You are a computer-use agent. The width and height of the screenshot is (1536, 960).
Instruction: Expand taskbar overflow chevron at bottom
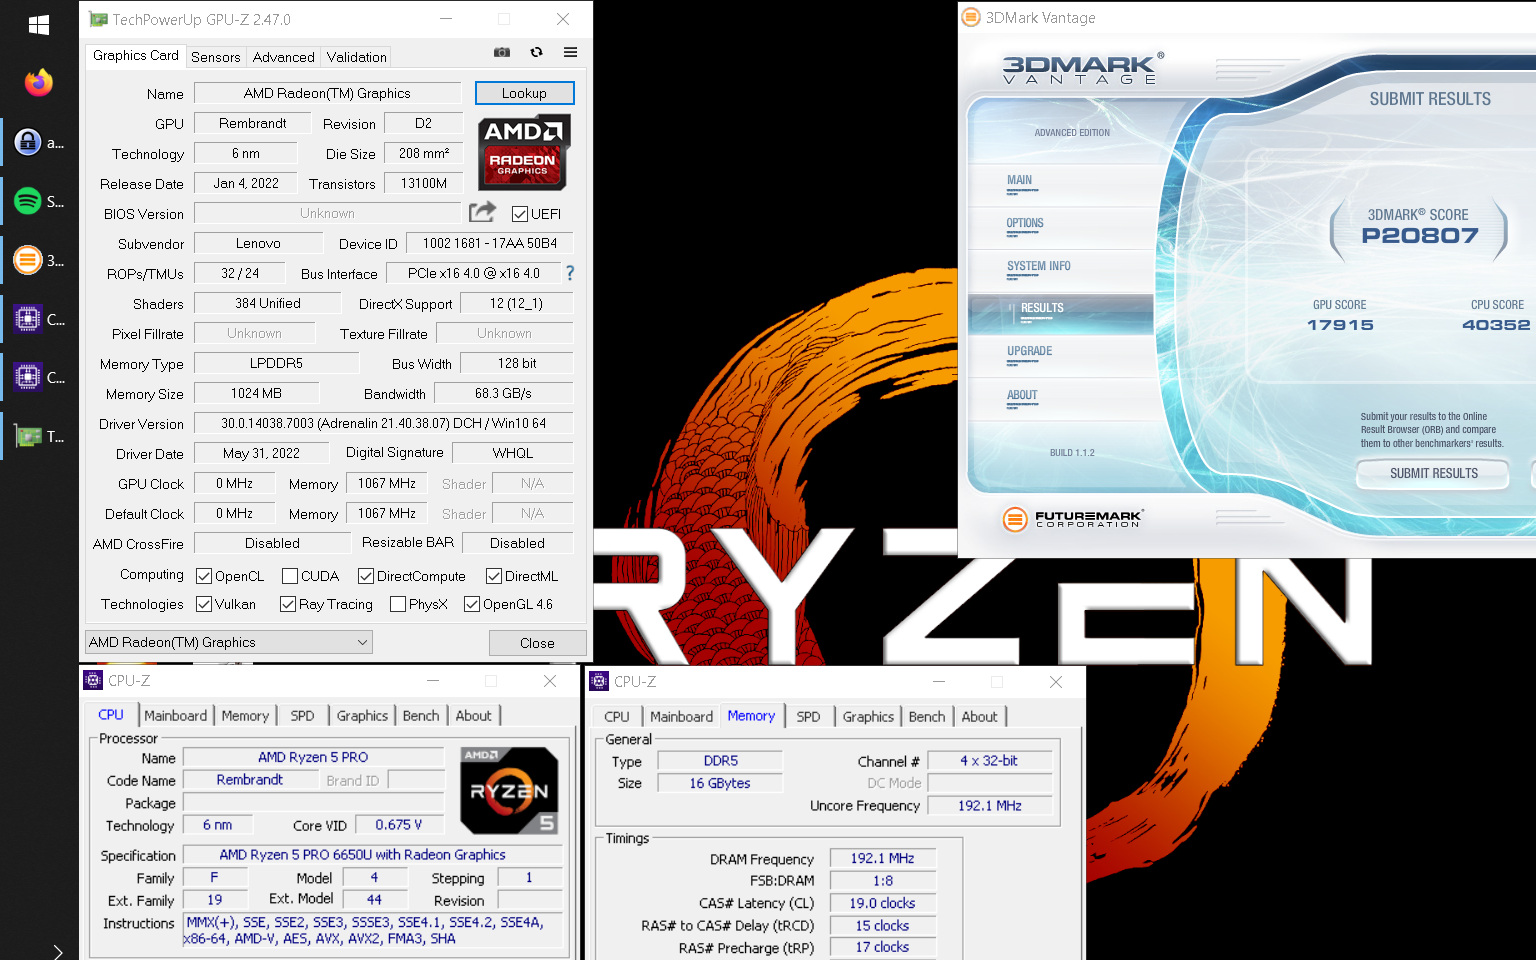[58, 951]
